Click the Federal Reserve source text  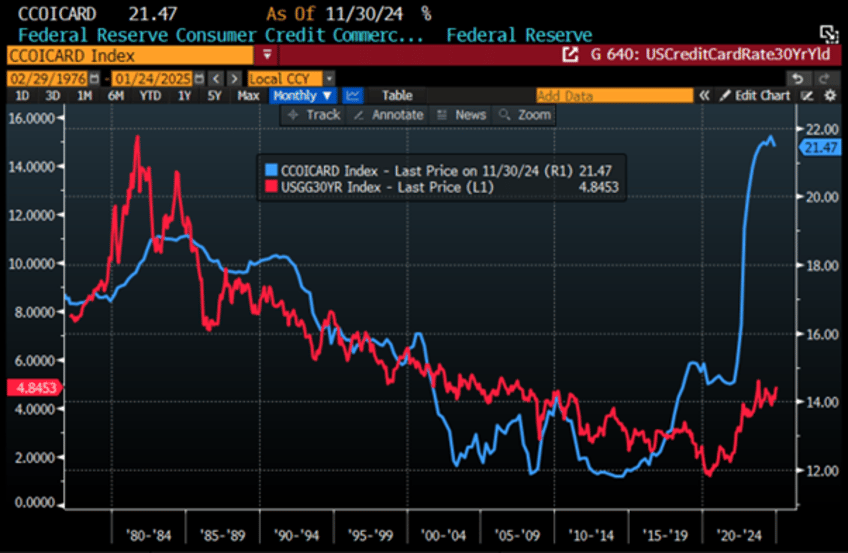pyautogui.click(x=519, y=35)
